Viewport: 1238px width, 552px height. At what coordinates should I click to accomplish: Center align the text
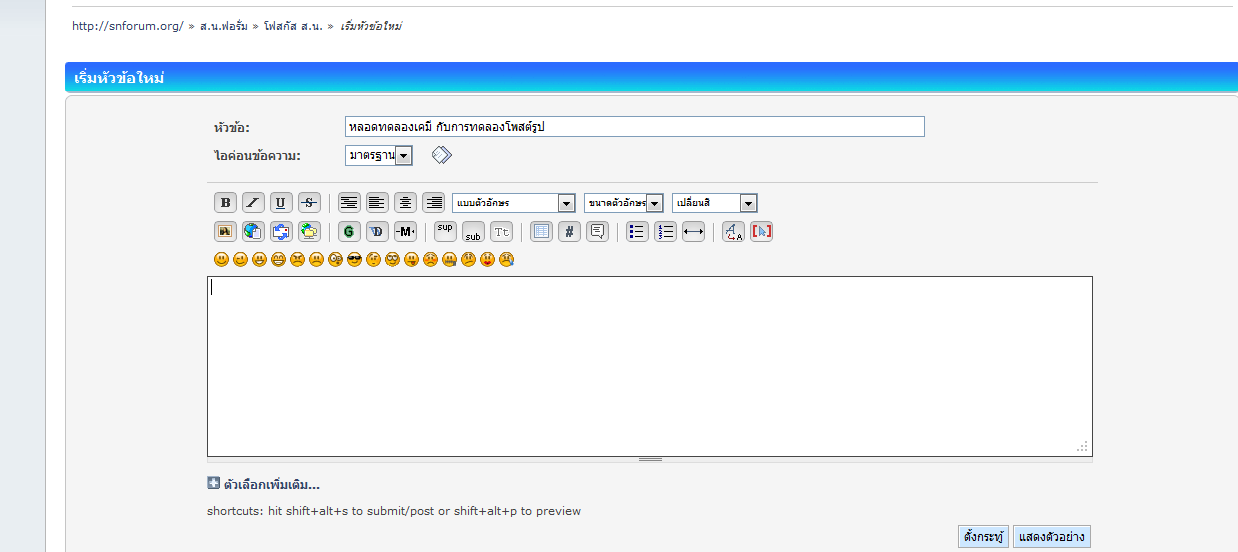click(405, 203)
